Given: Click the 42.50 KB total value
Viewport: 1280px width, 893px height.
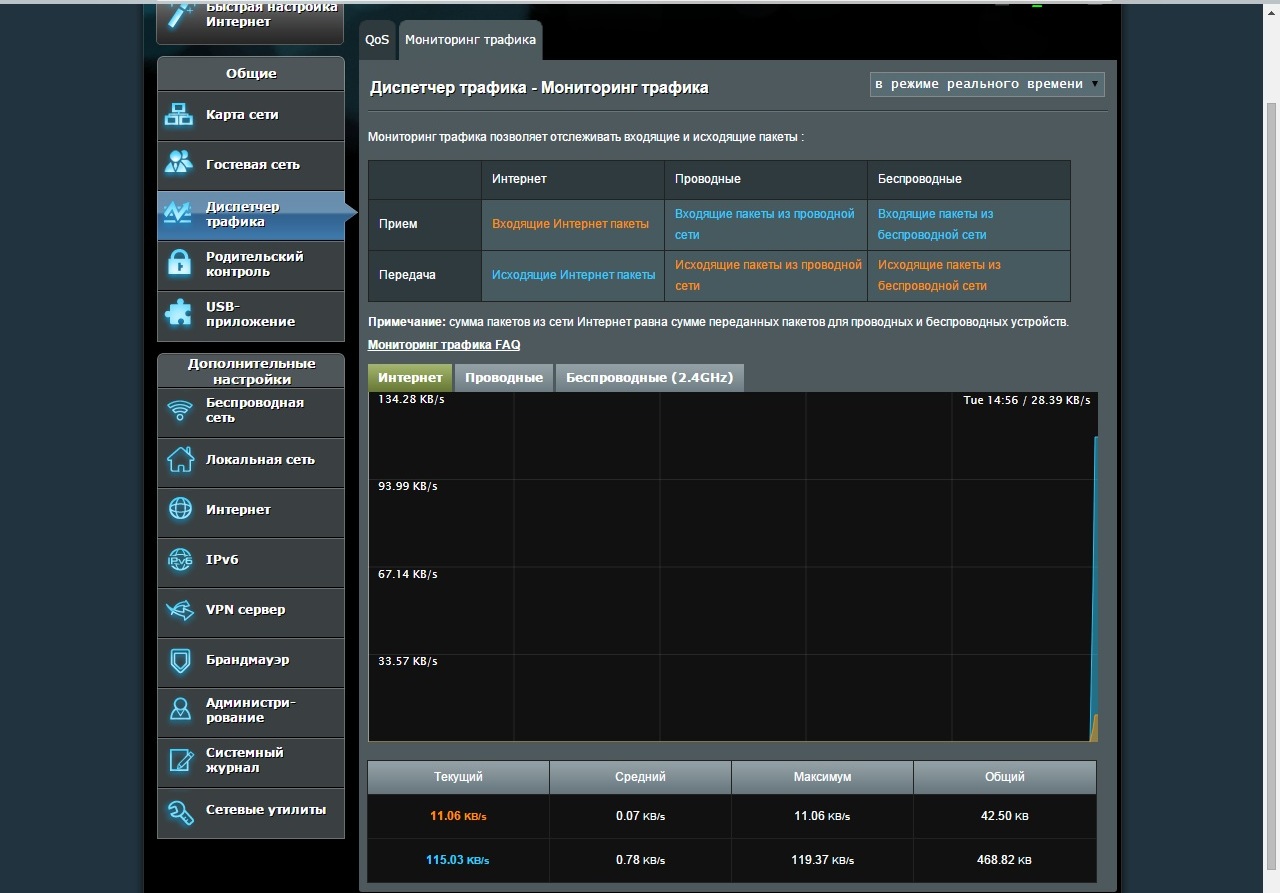Looking at the screenshot, I should click(x=1004, y=816).
